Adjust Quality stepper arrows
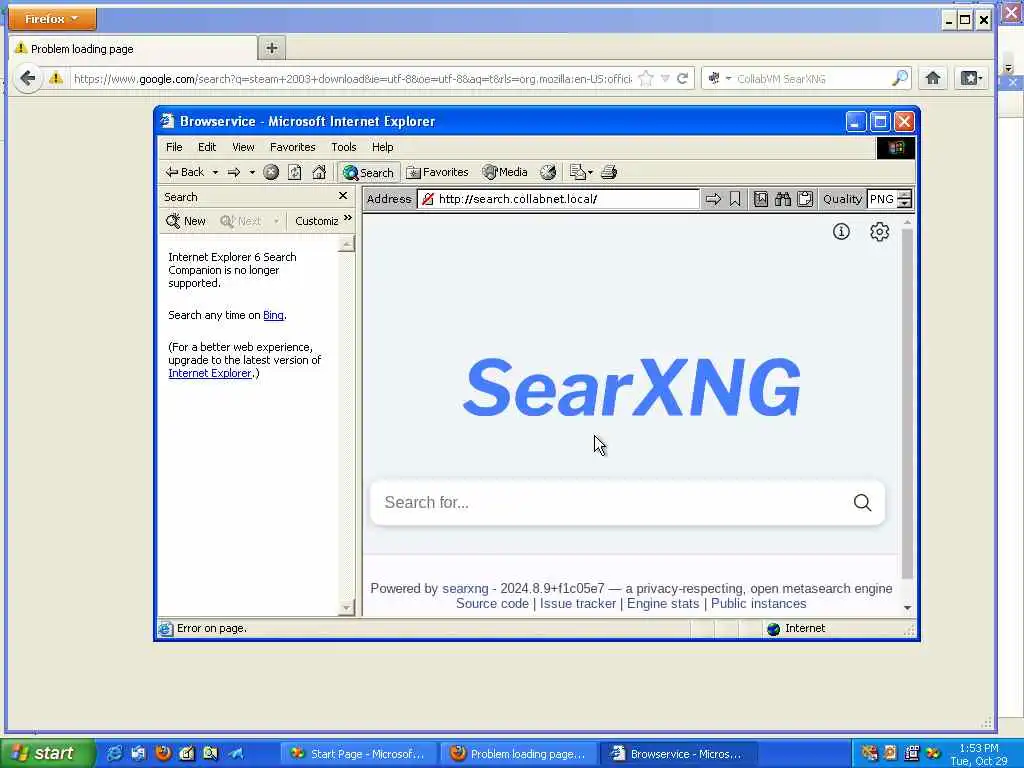This screenshot has width=1024, height=768. point(904,199)
